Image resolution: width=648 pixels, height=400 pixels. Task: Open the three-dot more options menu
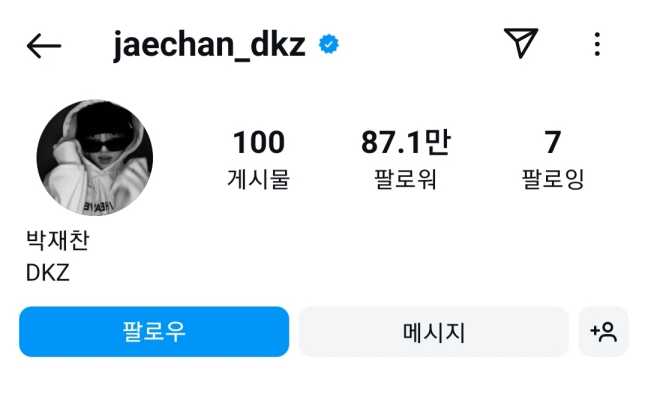point(597,44)
